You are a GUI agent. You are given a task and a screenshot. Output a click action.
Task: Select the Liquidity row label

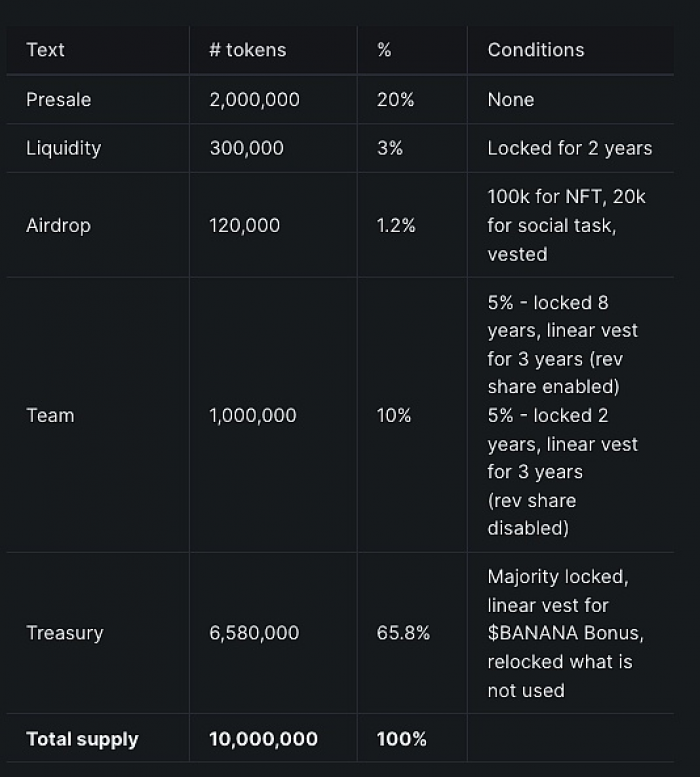point(63,148)
